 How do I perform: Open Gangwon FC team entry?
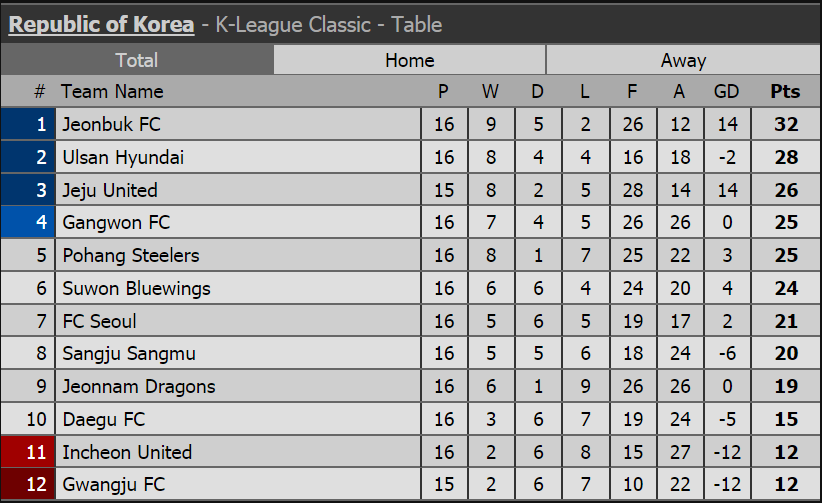click(116, 222)
